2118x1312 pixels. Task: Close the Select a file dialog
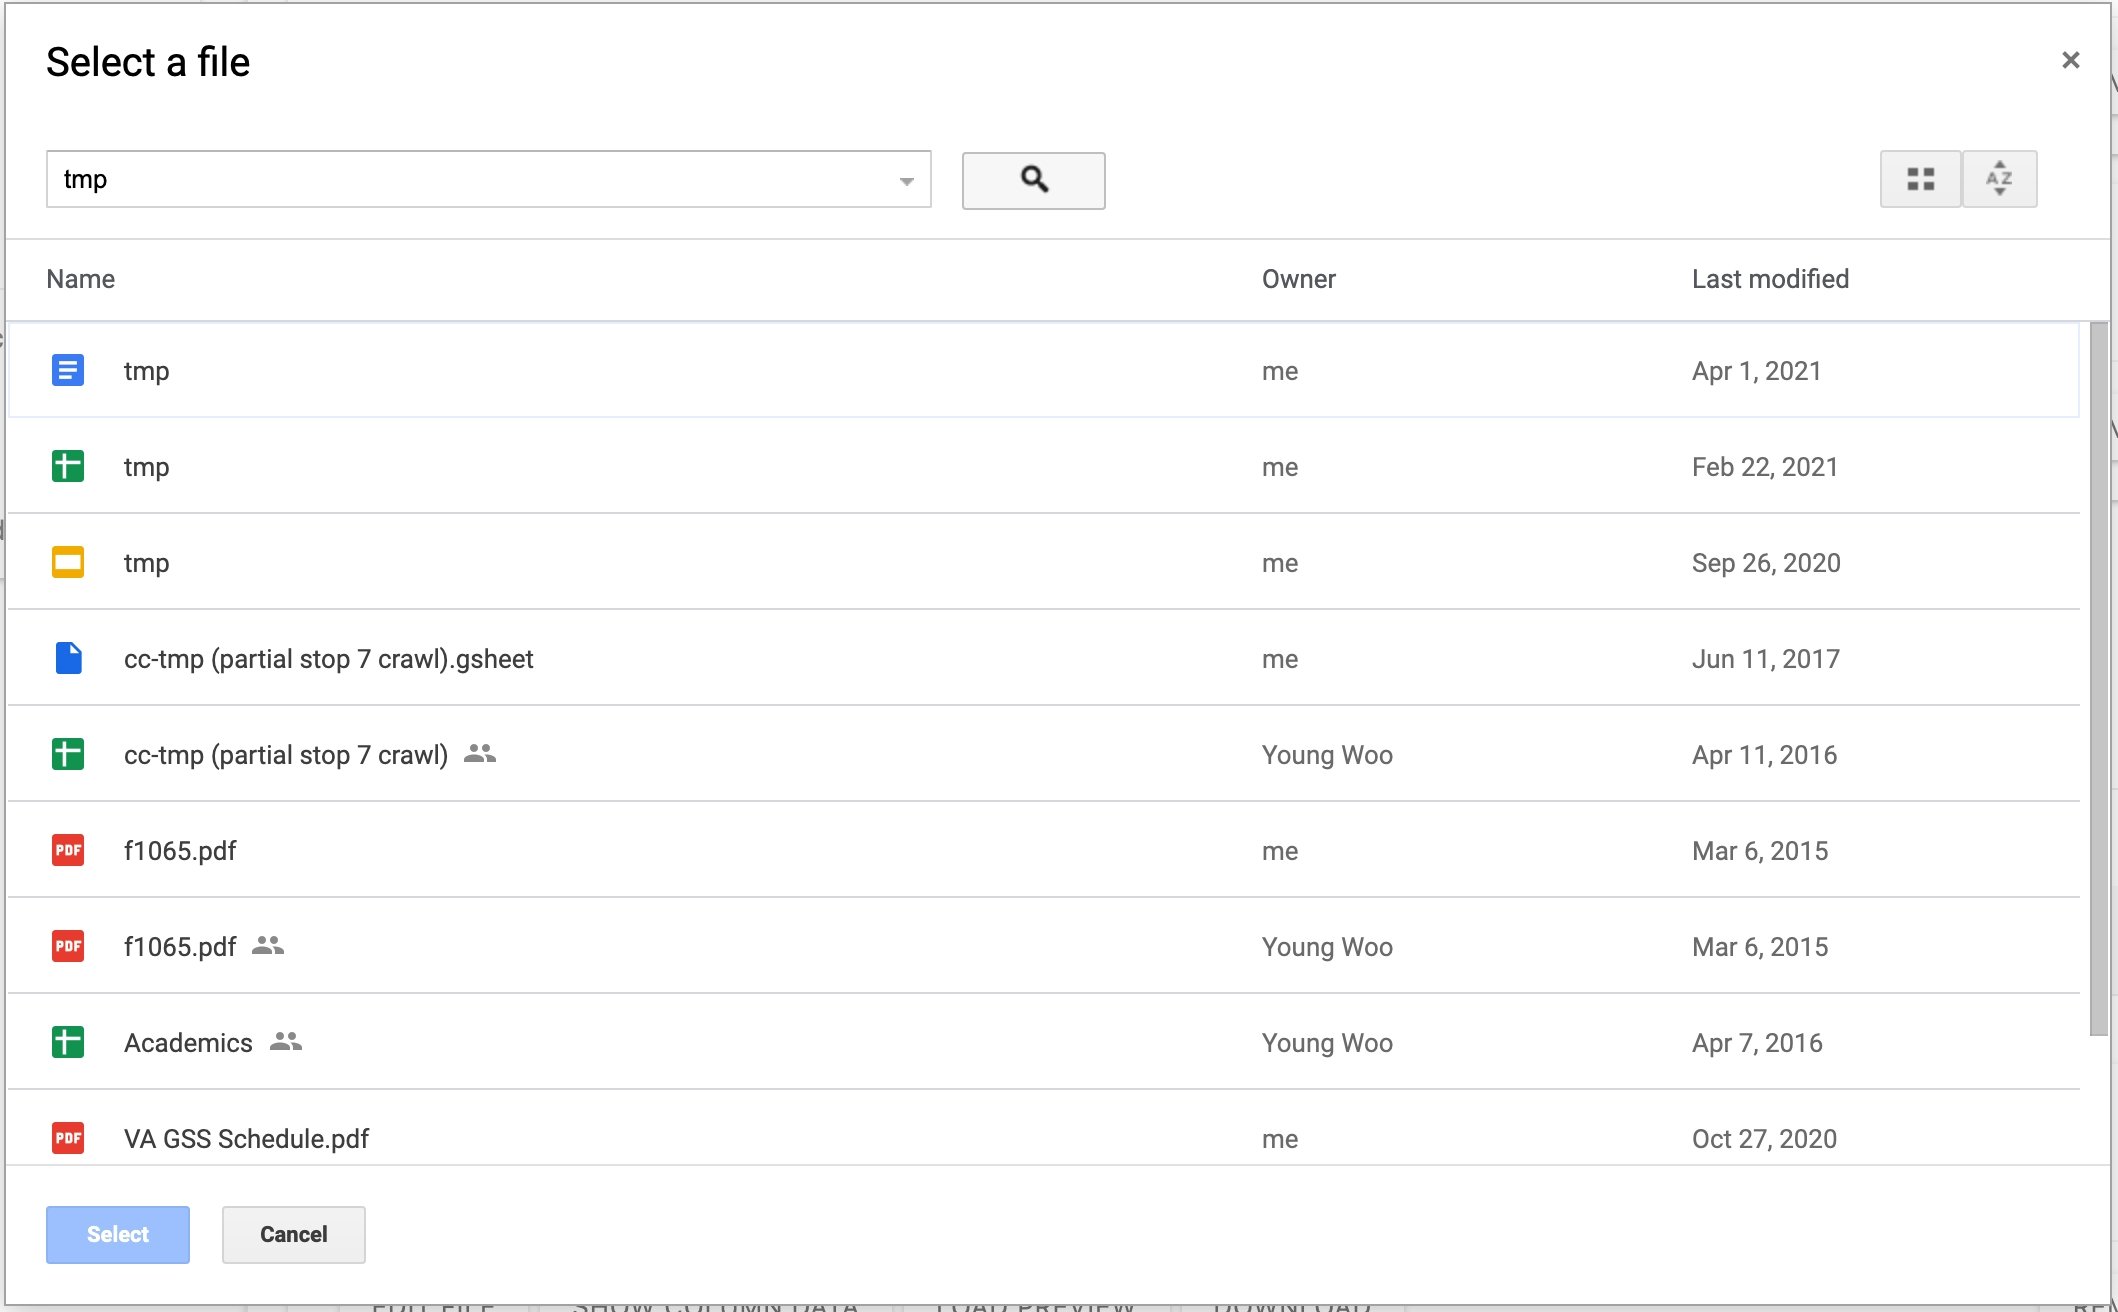[x=2070, y=61]
